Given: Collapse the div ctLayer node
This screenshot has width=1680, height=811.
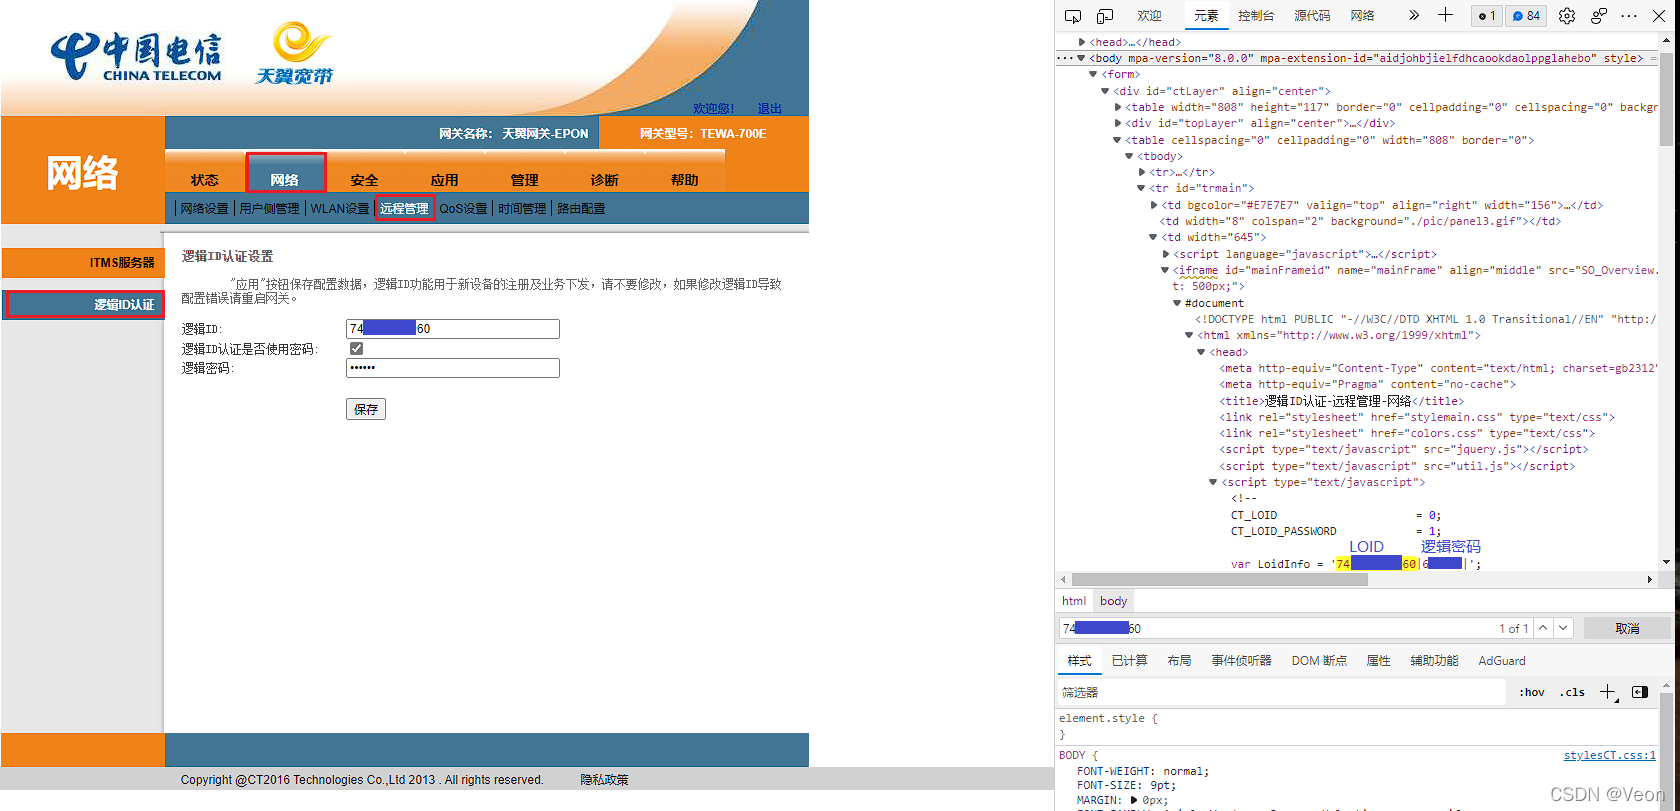Looking at the screenshot, I should click(1105, 91).
